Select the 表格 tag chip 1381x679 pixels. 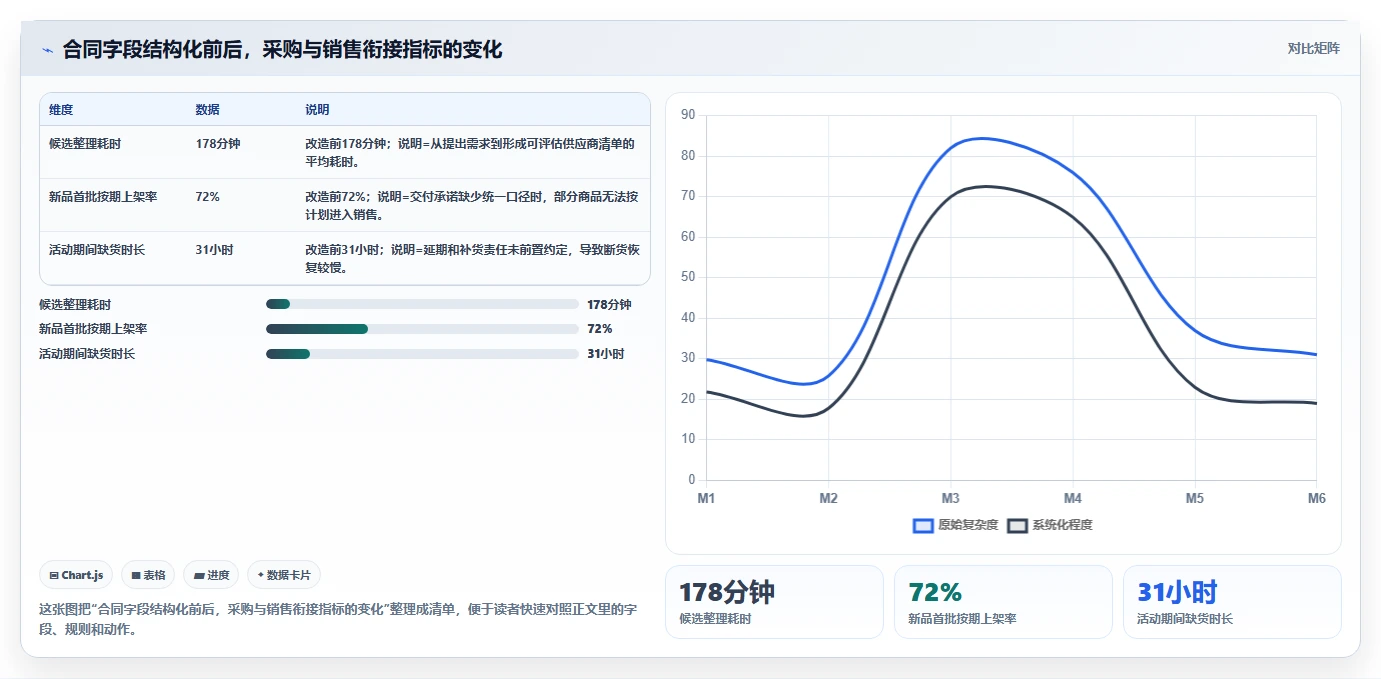coord(148,575)
